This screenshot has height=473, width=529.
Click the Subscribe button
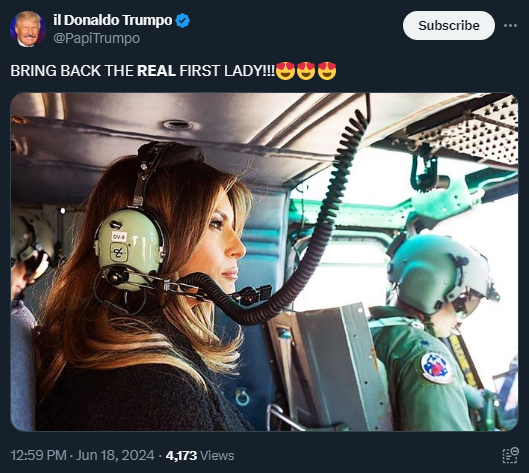pyautogui.click(x=449, y=26)
